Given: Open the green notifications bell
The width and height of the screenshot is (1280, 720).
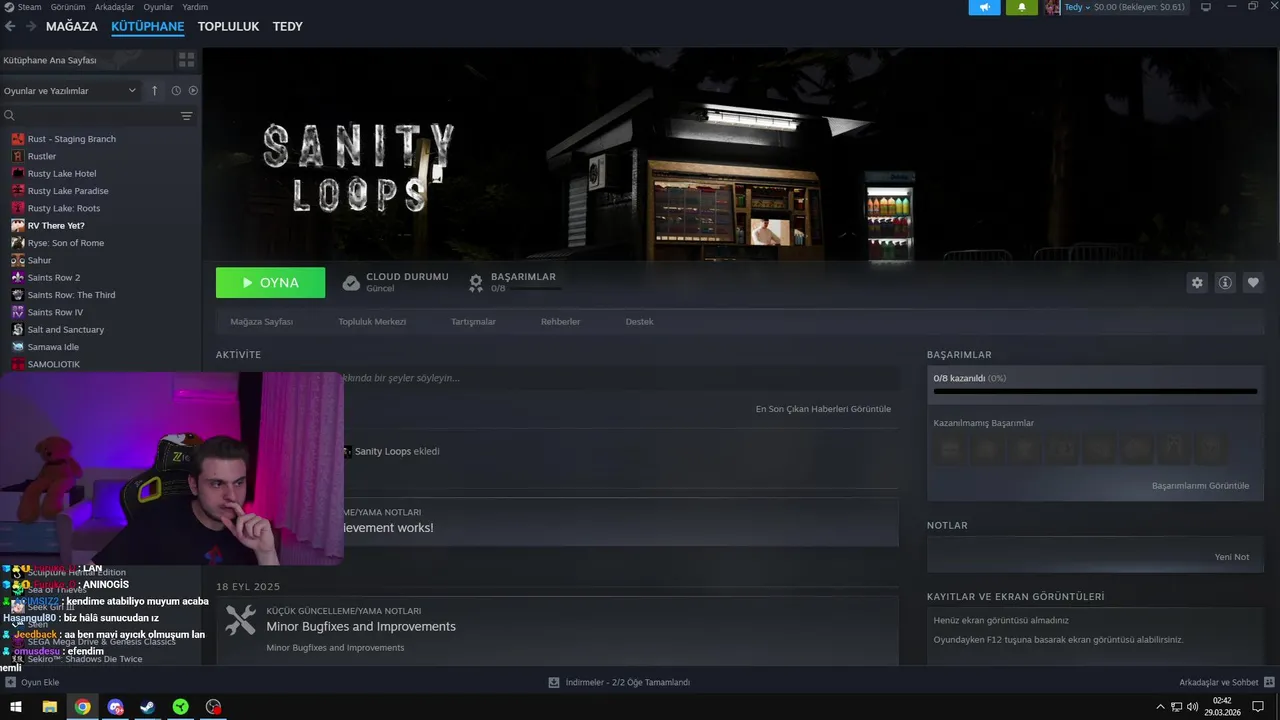Looking at the screenshot, I should click(x=1021, y=7).
